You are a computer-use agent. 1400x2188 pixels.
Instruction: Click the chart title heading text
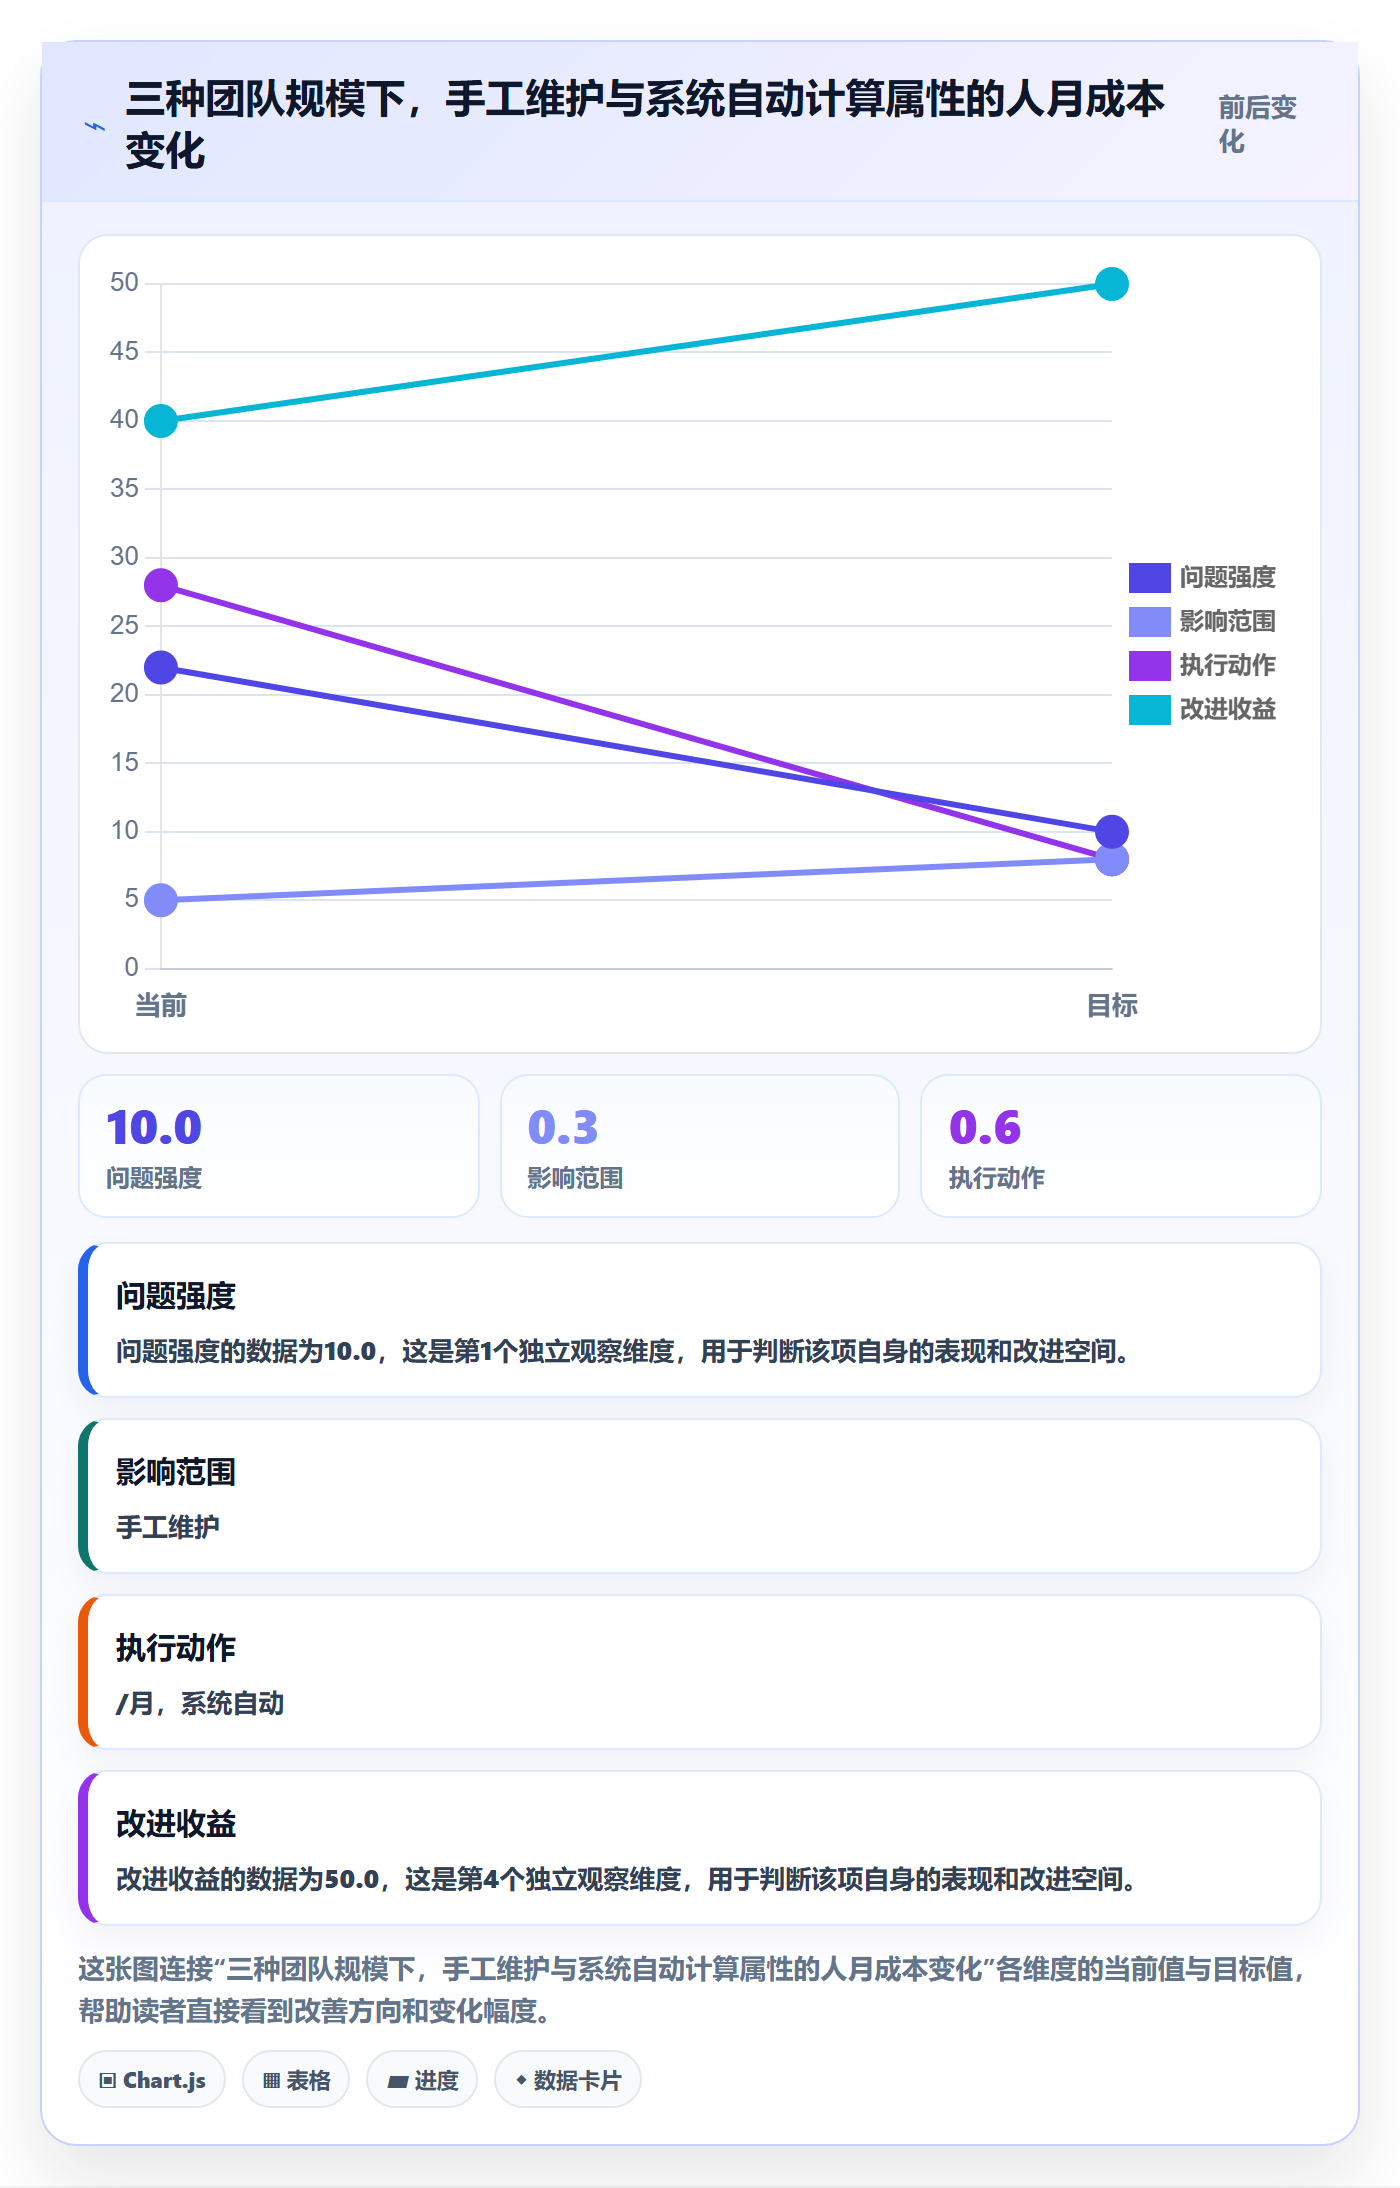tap(645, 125)
